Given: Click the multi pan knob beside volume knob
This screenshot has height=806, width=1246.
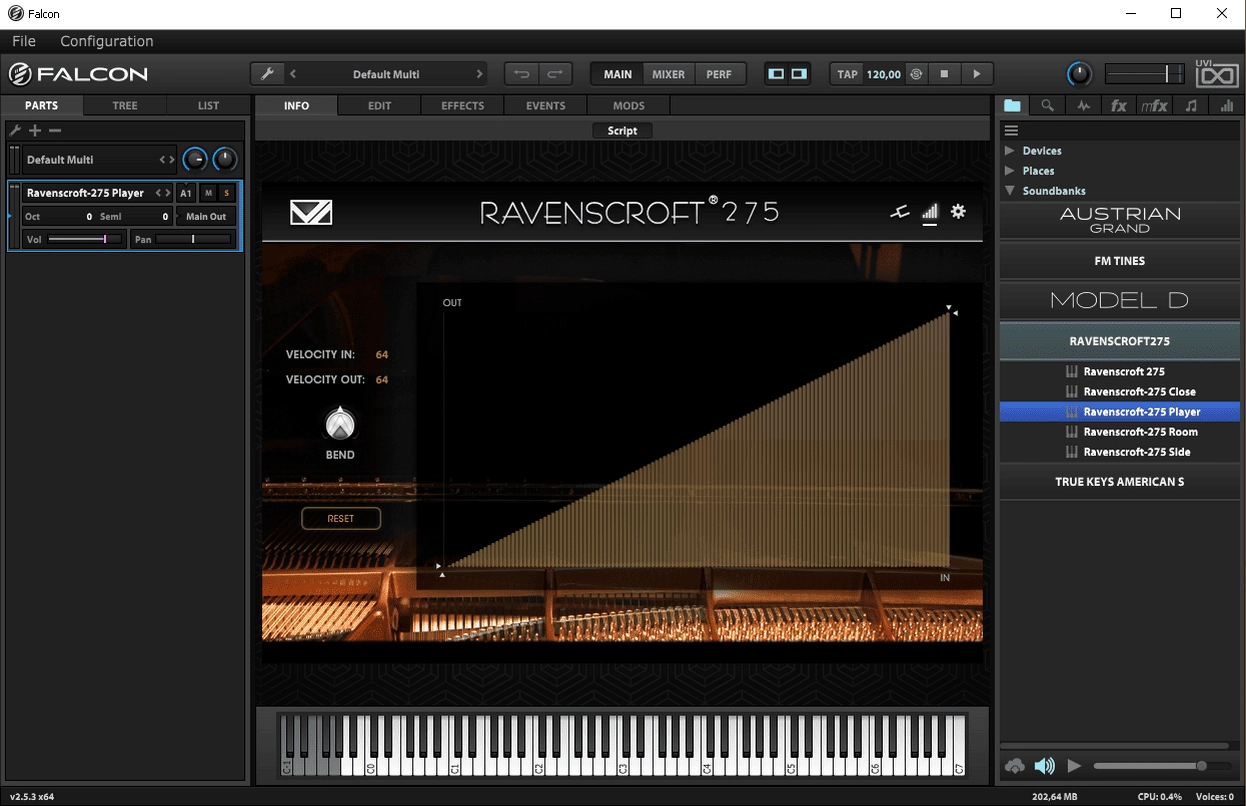Looking at the screenshot, I should [x=226, y=159].
